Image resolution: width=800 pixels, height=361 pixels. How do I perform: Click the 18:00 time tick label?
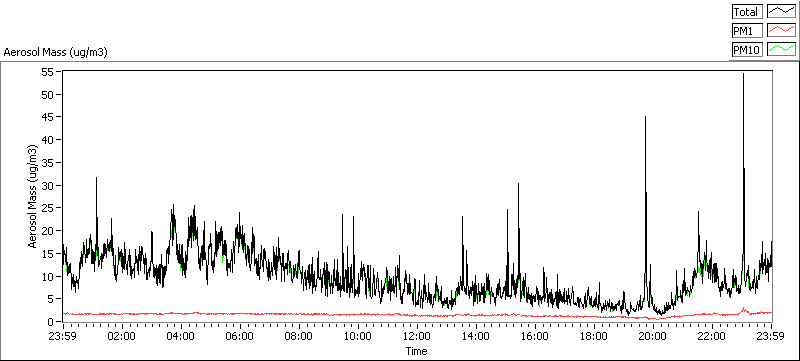tap(594, 336)
